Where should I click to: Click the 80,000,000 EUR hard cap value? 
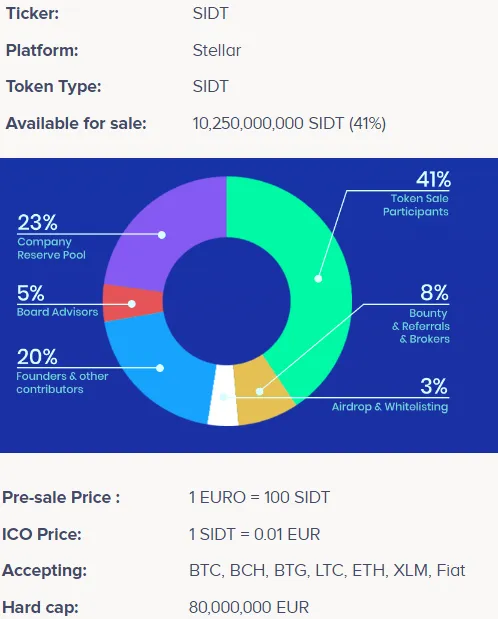(249, 607)
